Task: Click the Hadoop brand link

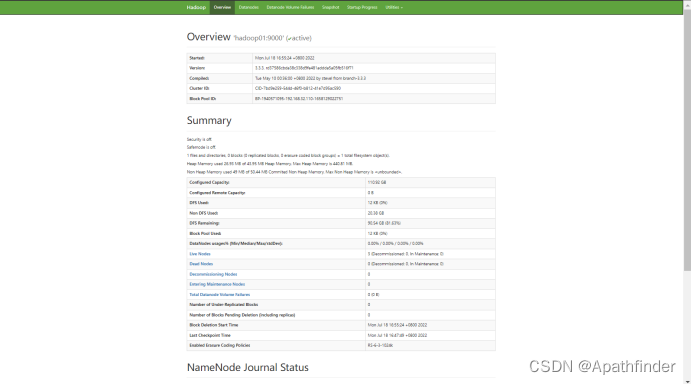Action: (196, 7)
